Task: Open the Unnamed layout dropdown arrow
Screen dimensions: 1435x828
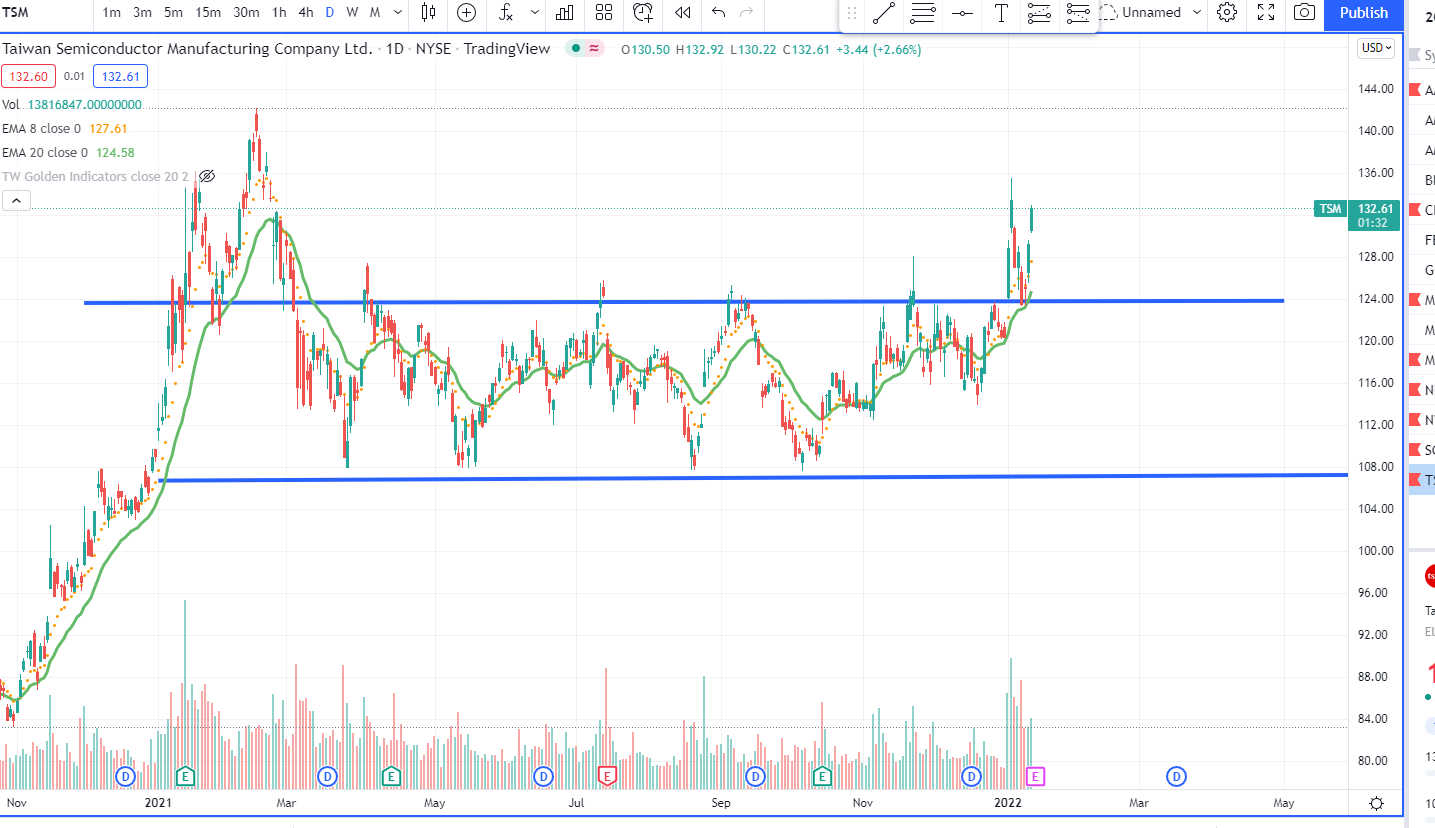Action: tap(1195, 13)
